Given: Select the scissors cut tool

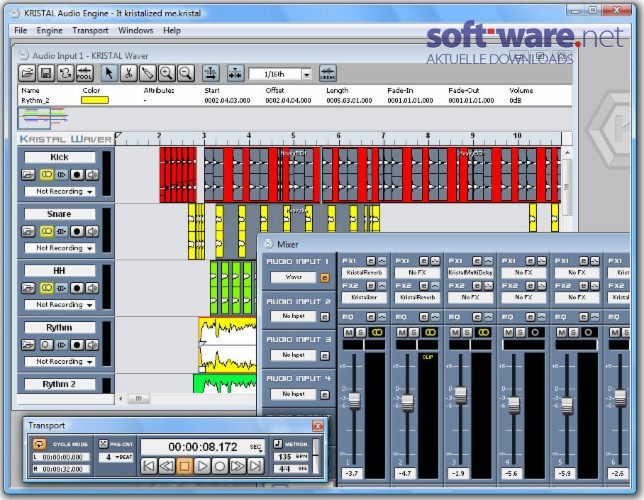Looking at the screenshot, I should [x=129, y=74].
